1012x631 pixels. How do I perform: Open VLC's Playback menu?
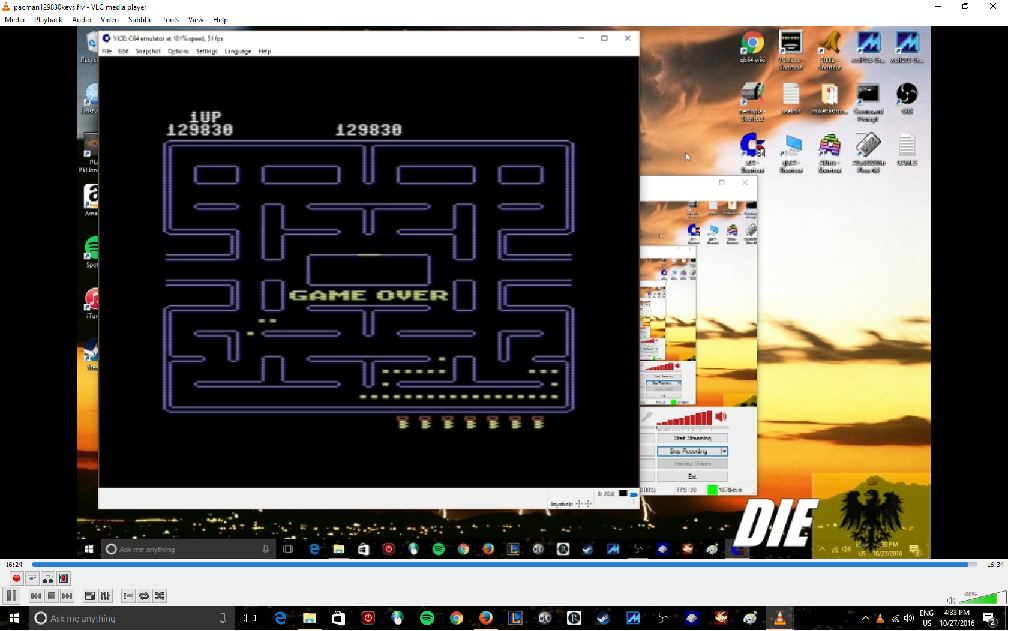[48, 20]
